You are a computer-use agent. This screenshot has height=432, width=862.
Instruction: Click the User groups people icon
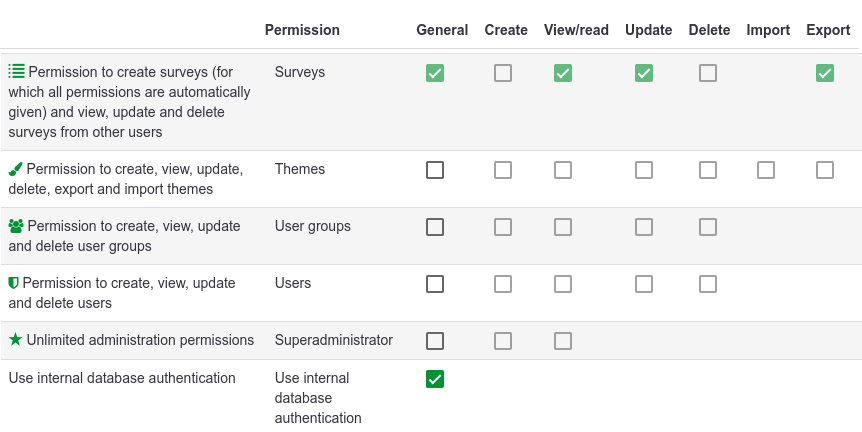point(16,226)
